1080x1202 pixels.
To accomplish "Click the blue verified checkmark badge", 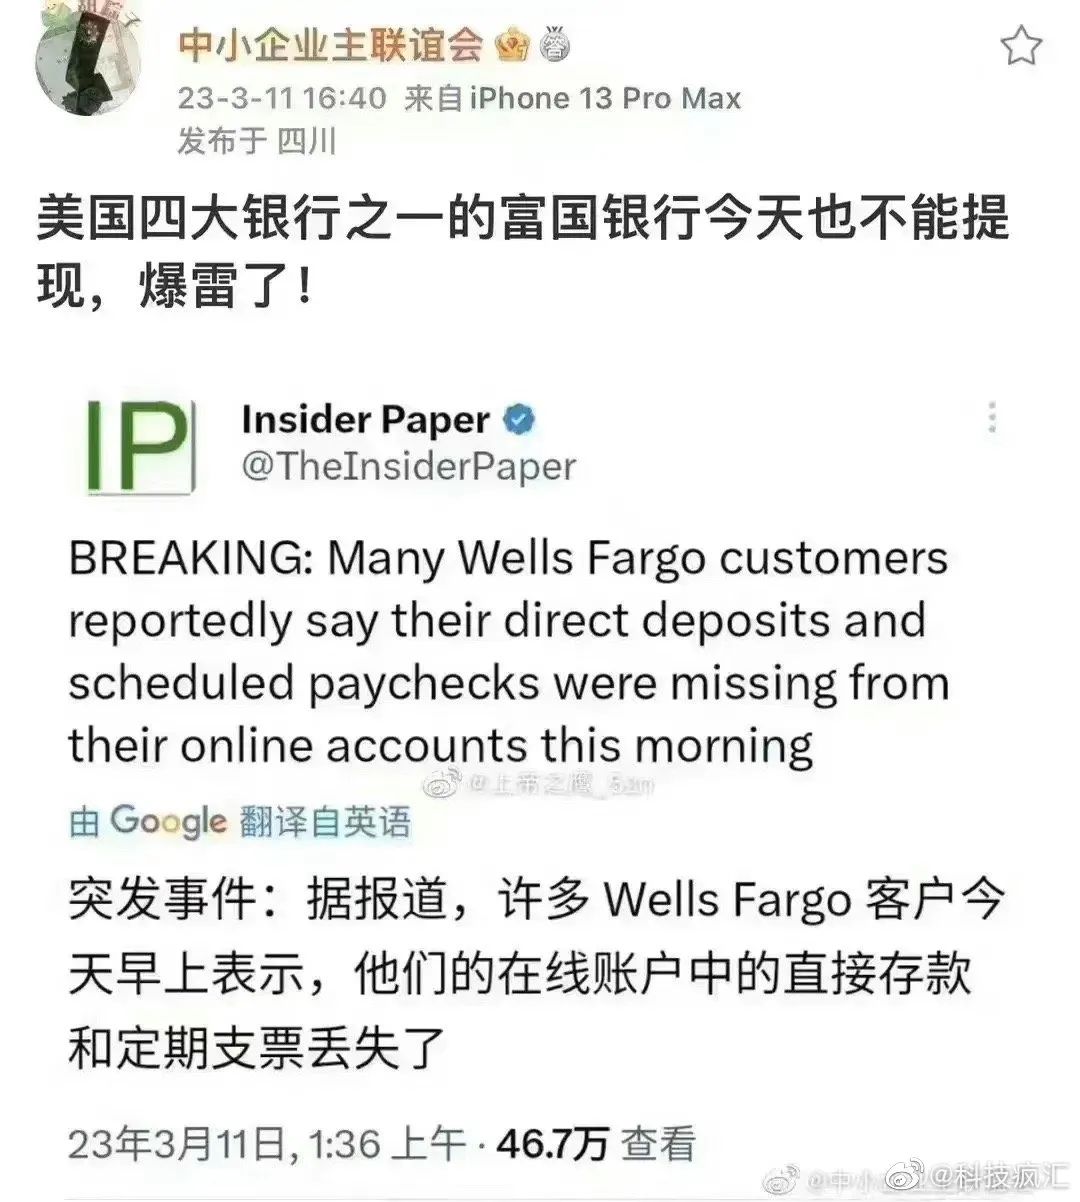I will [x=520, y=420].
